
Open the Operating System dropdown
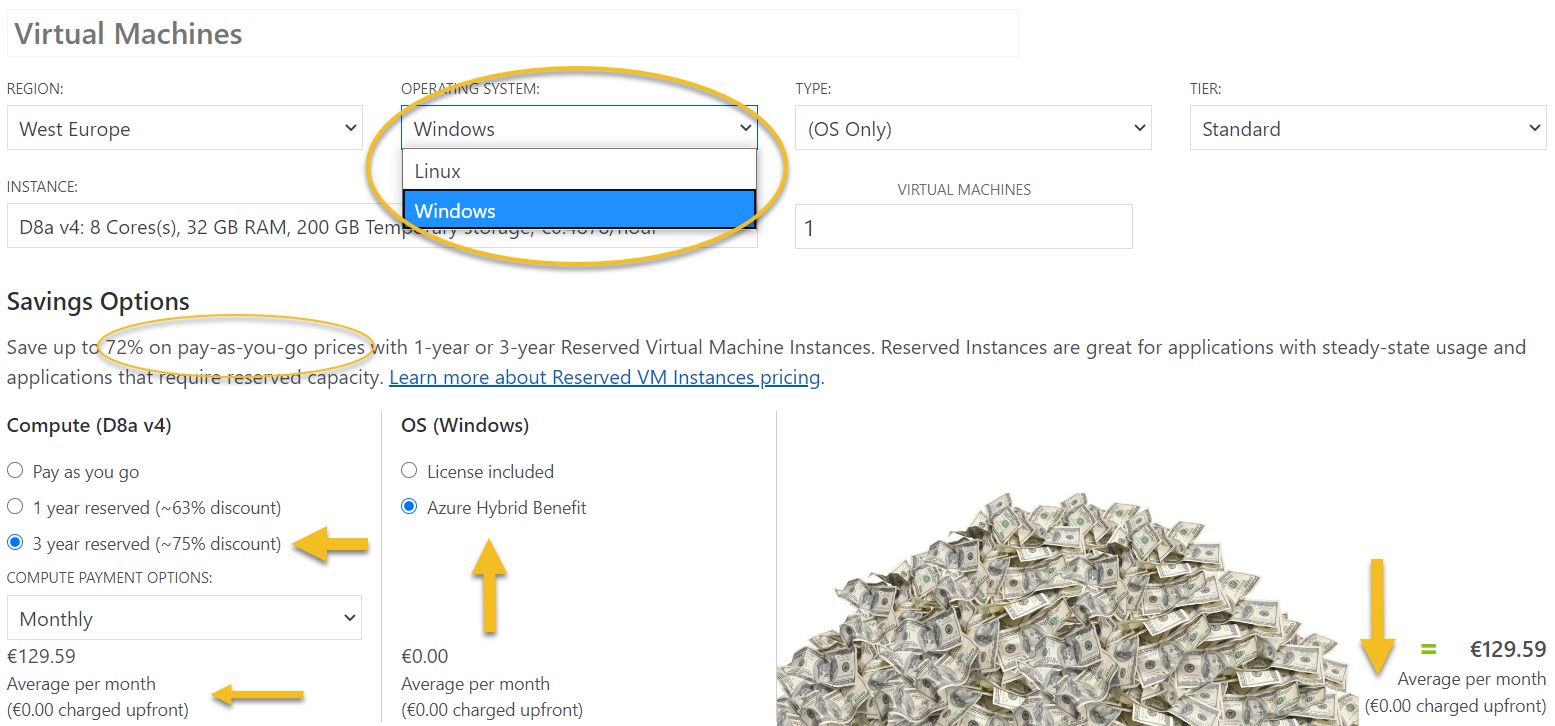(579, 128)
